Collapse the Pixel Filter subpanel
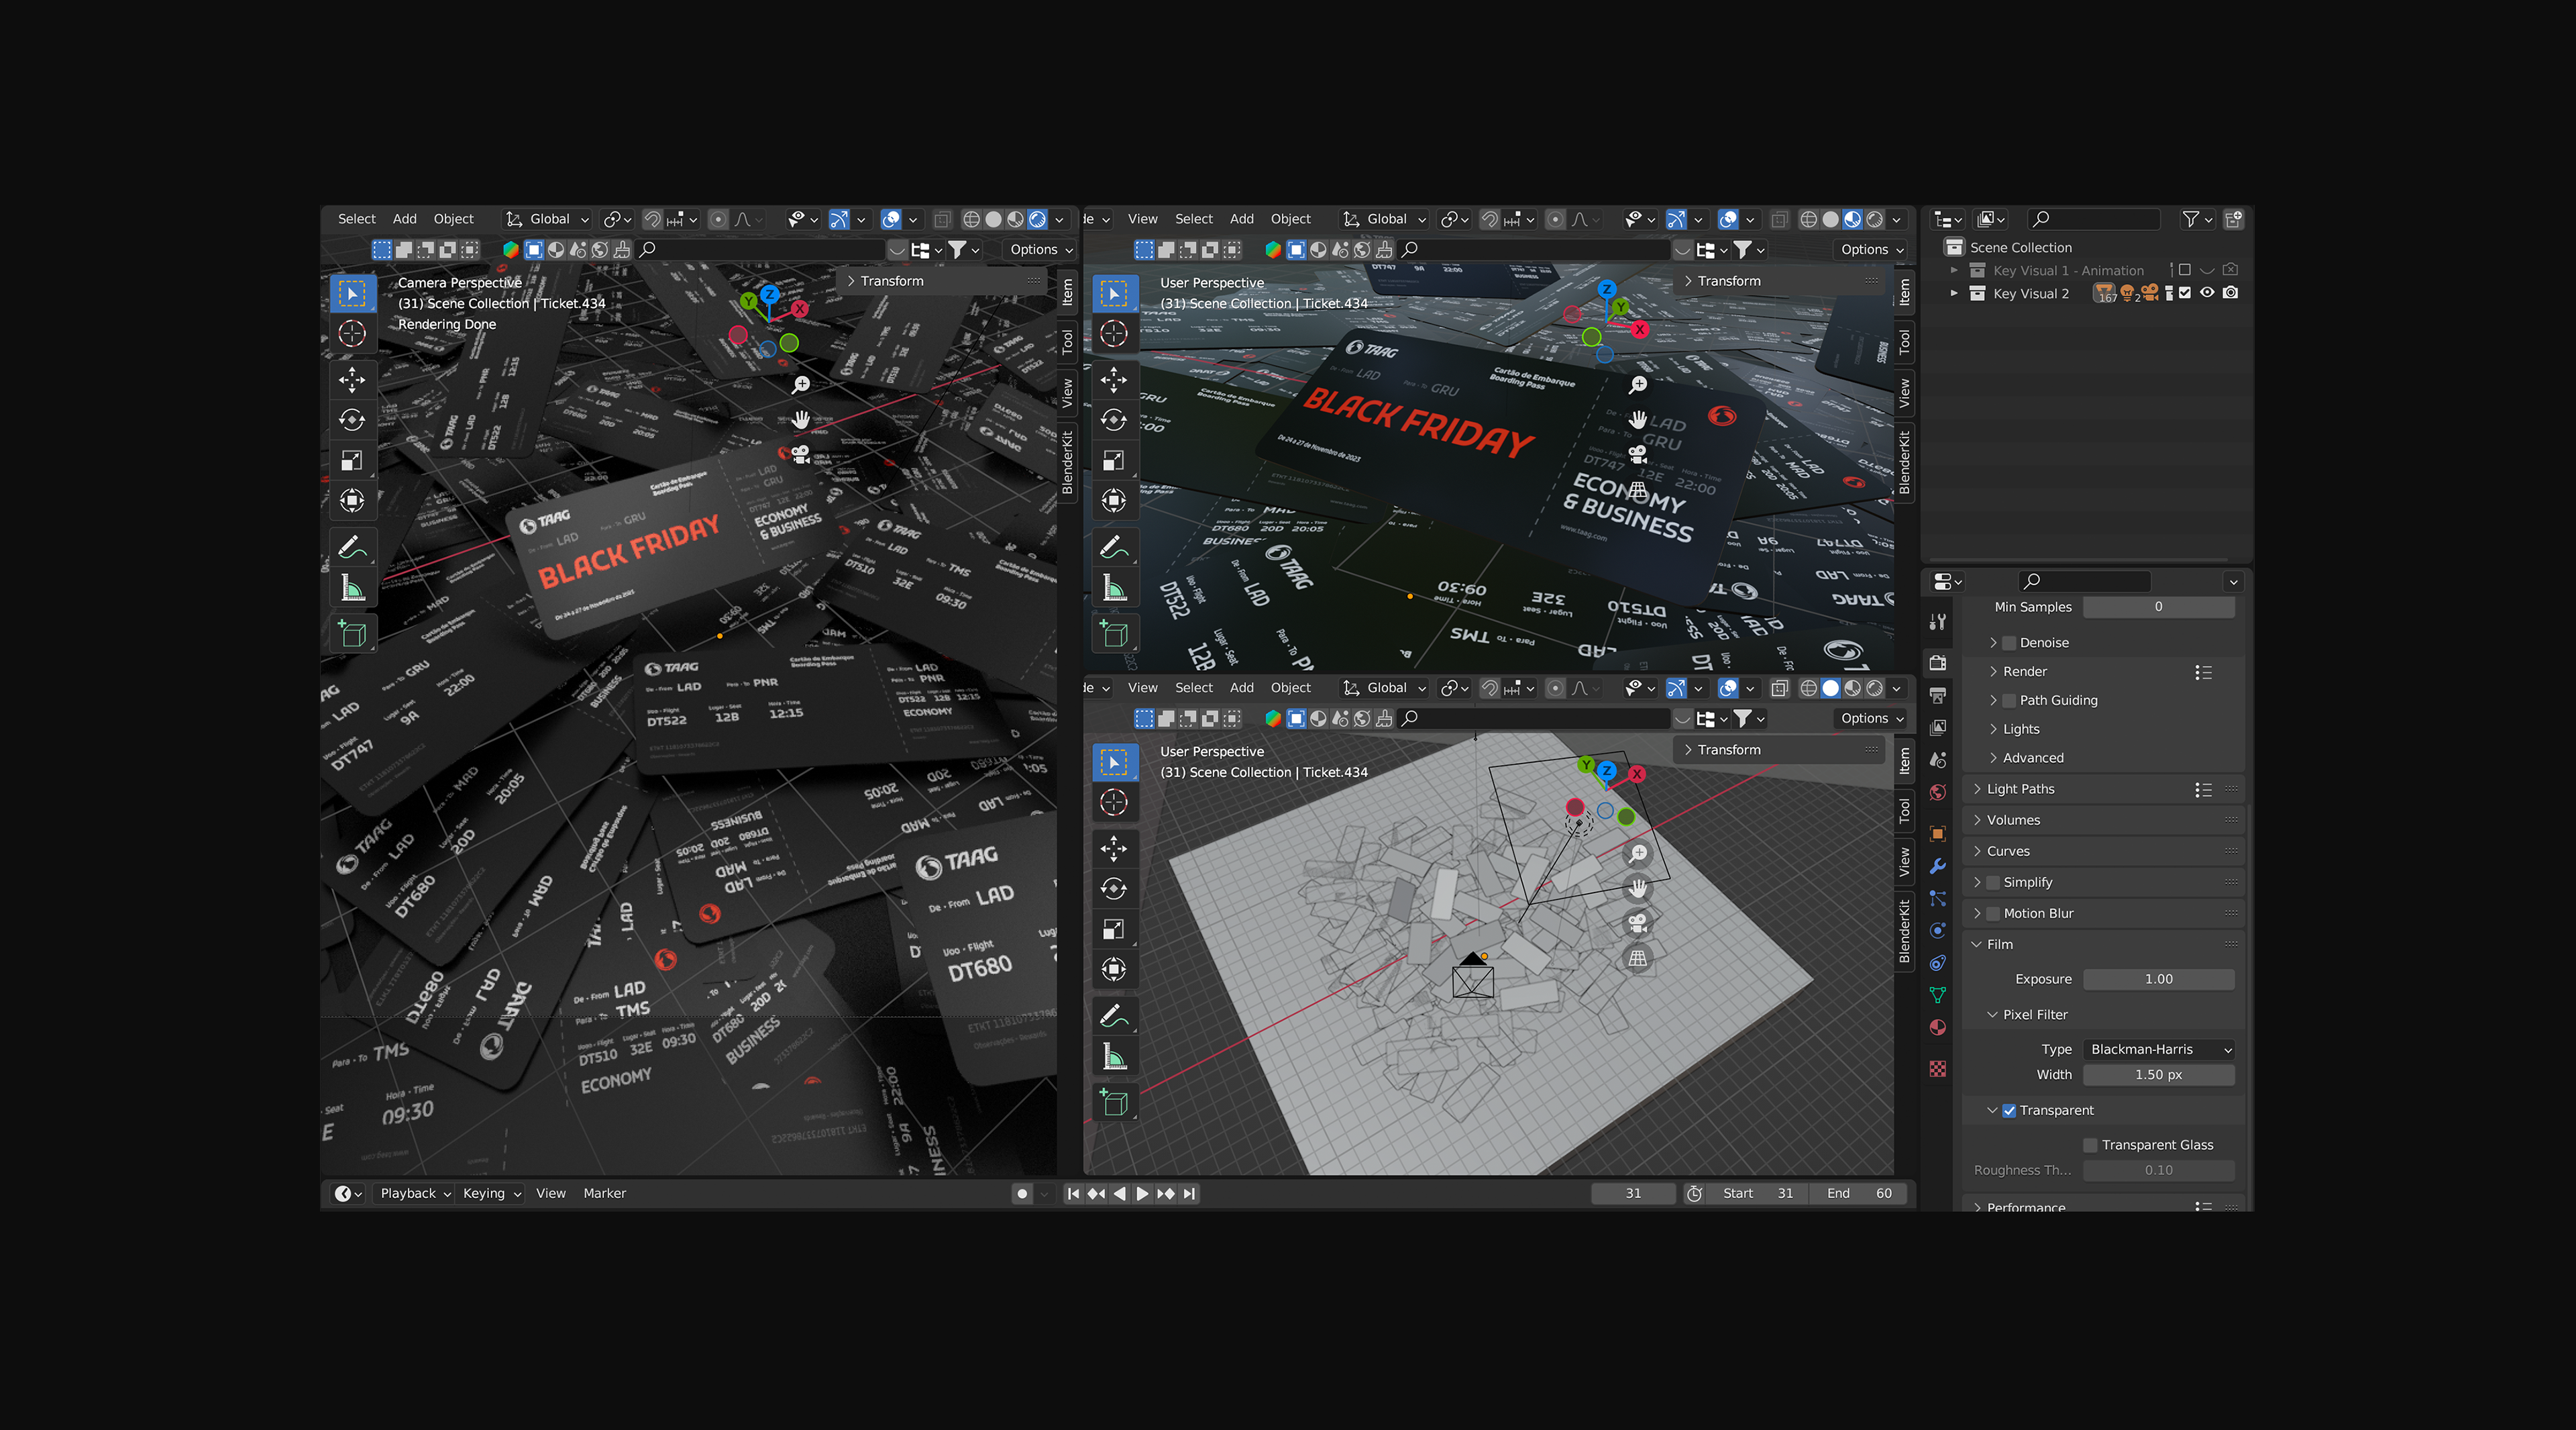2576x1430 pixels. 1993,1015
